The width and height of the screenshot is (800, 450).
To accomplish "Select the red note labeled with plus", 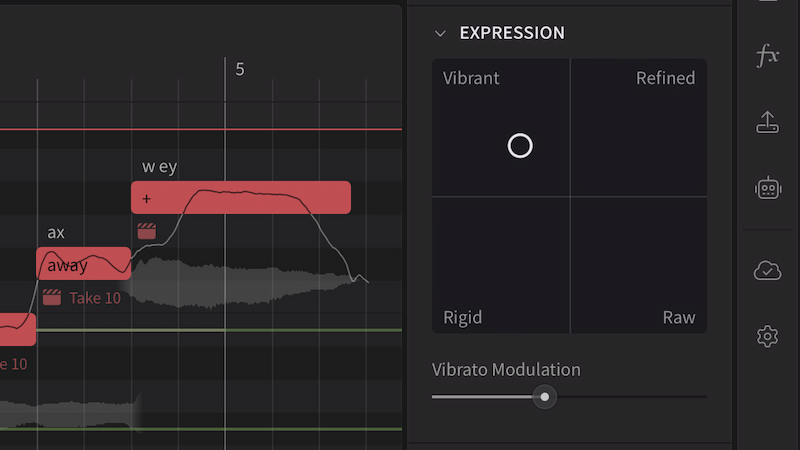I will point(240,197).
